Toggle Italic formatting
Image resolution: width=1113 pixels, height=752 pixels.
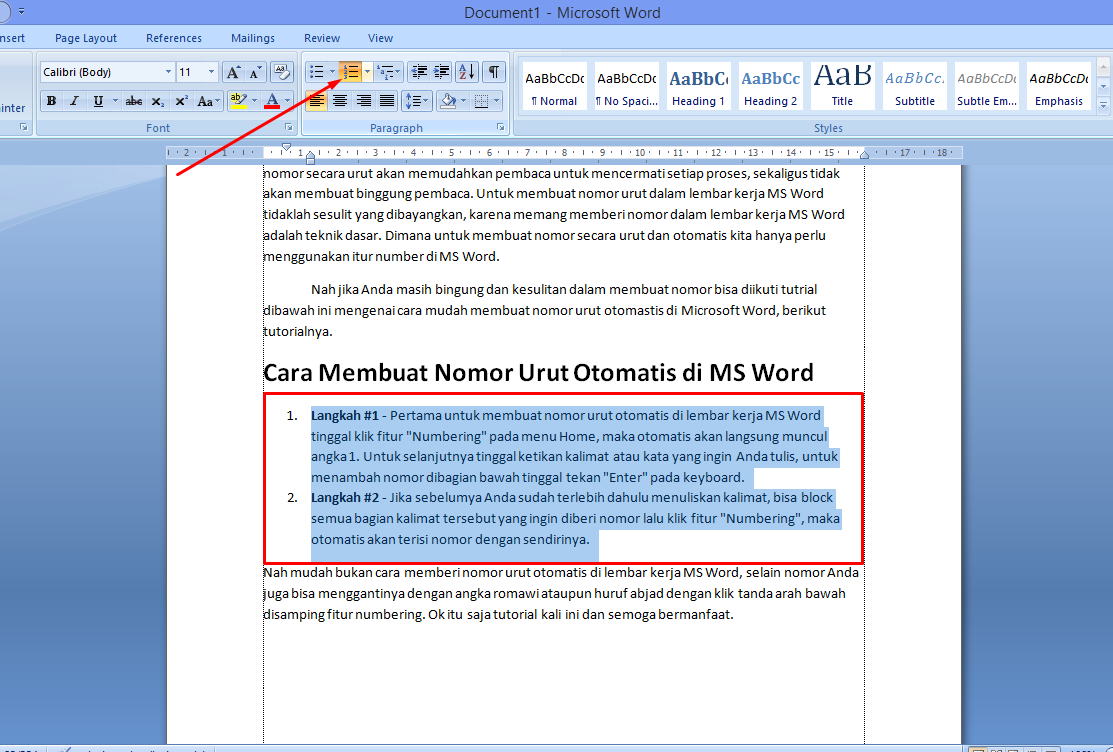tap(75, 101)
